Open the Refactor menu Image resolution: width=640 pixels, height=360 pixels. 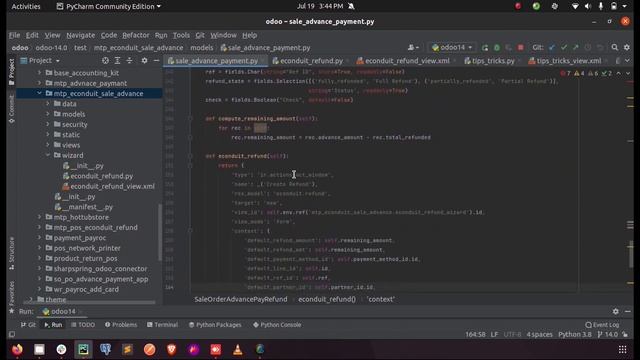click(x=136, y=36)
